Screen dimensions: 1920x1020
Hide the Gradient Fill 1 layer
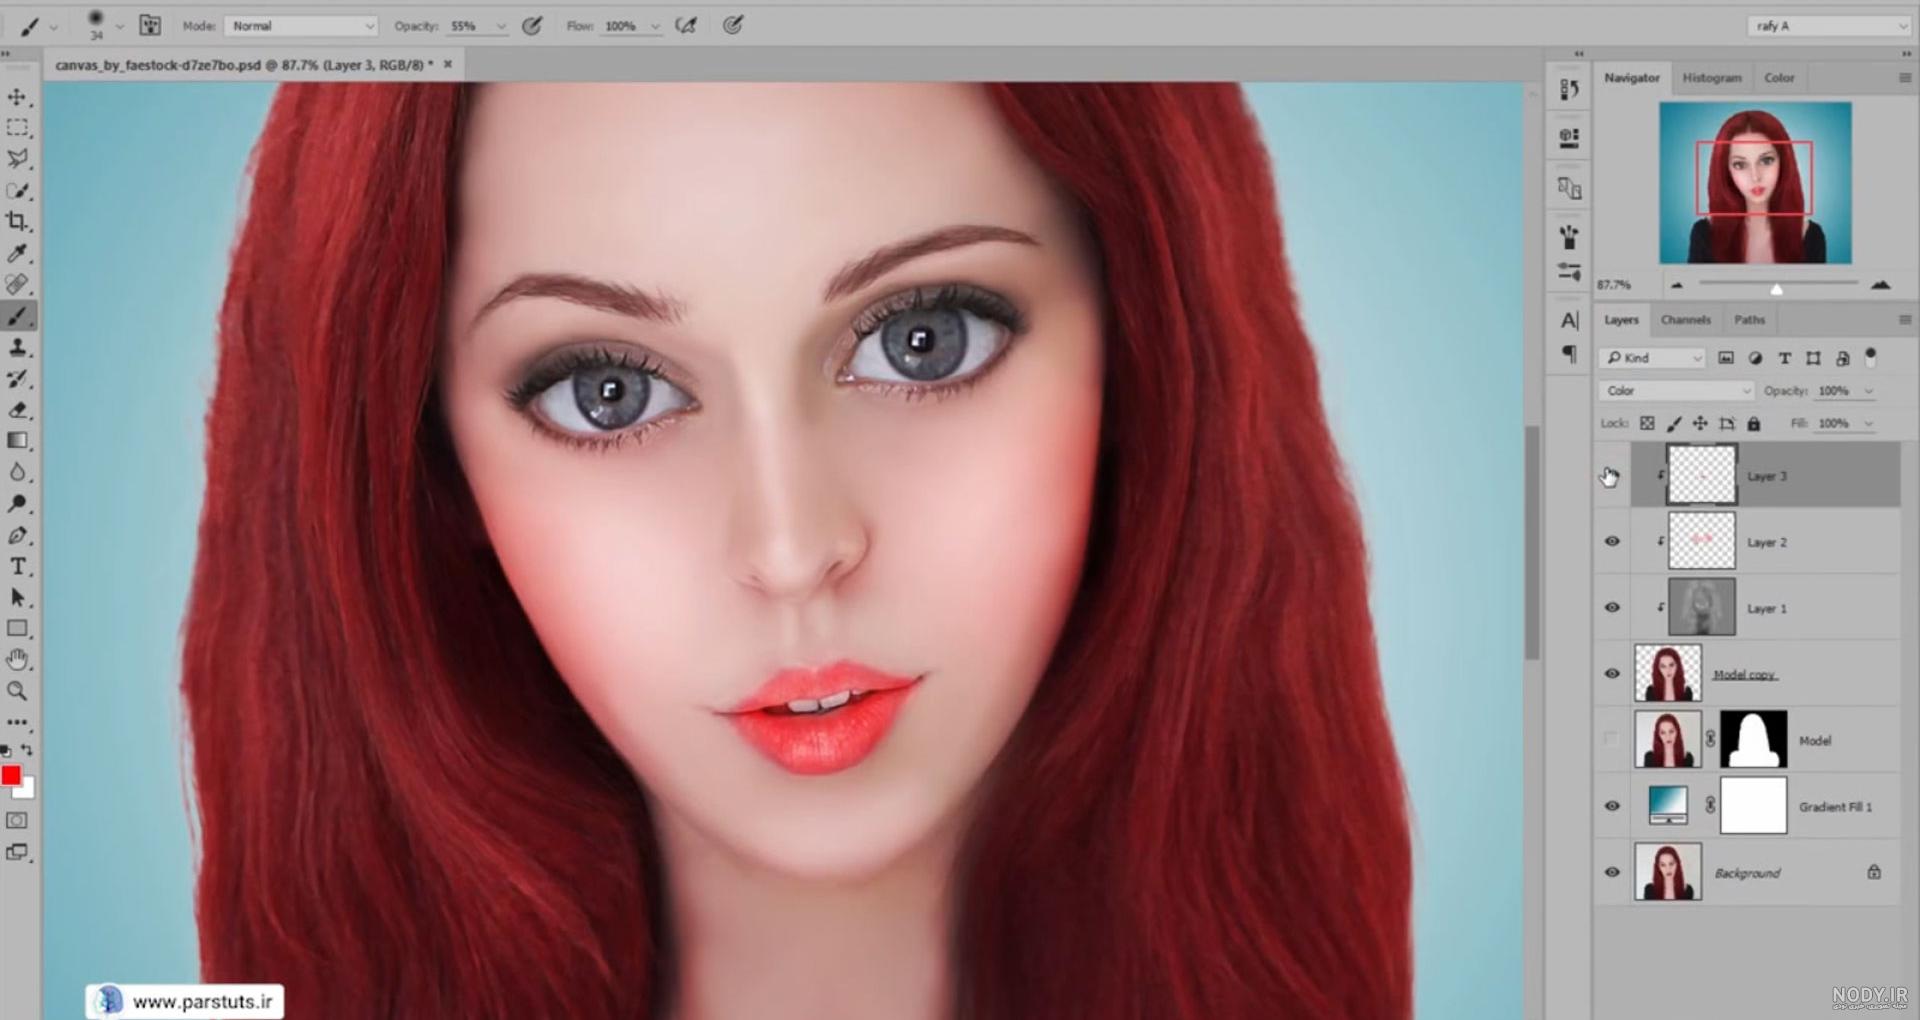(1611, 806)
